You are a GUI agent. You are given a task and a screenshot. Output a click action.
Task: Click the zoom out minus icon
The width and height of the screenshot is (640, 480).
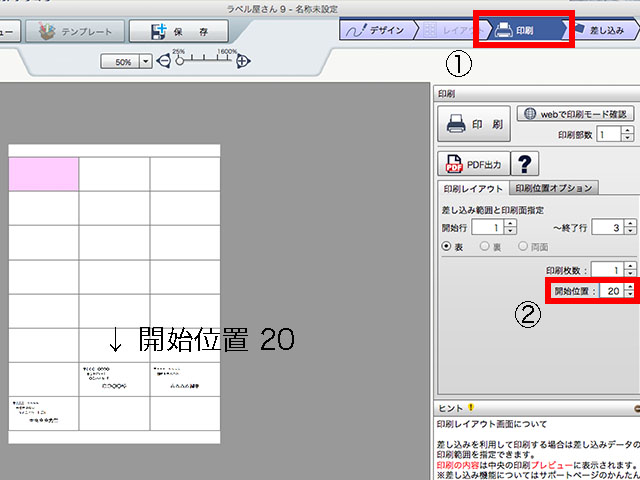click(164, 62)
